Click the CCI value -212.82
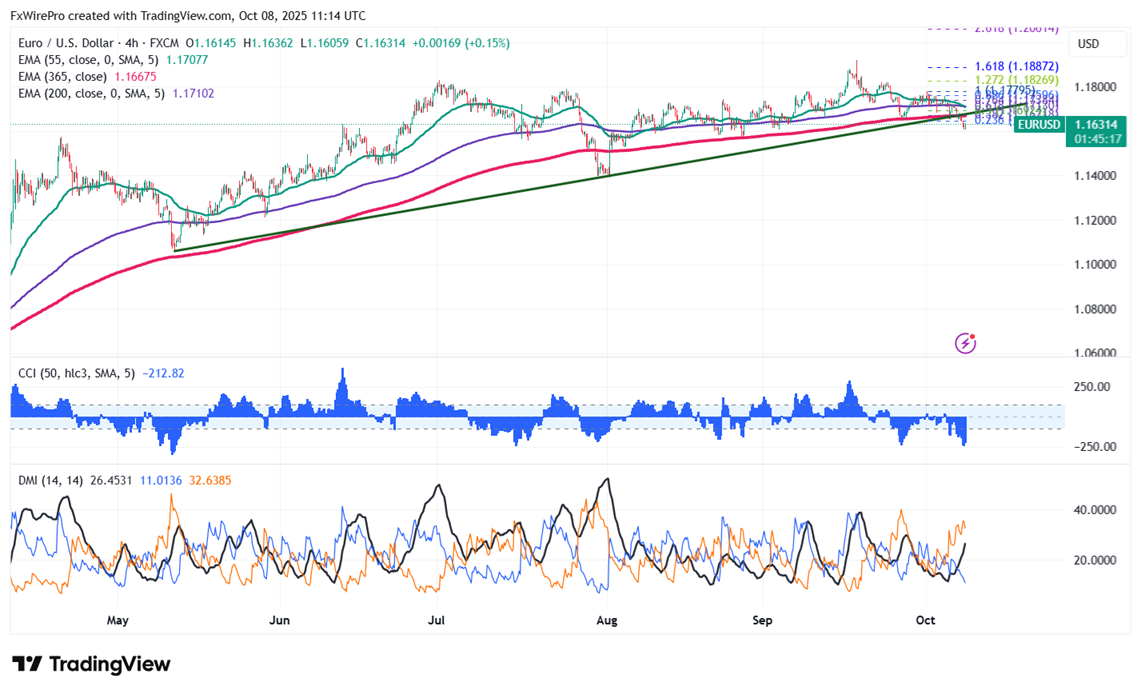 tap(163, 373)
